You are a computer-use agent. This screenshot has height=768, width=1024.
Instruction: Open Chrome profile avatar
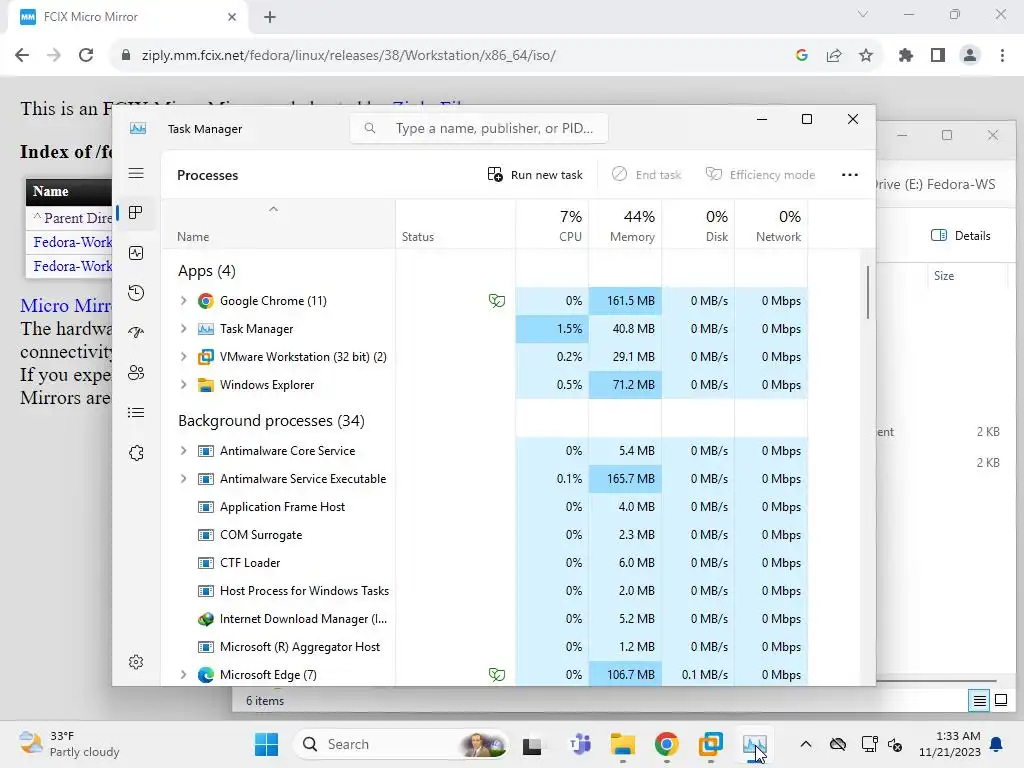coord(970,56)
